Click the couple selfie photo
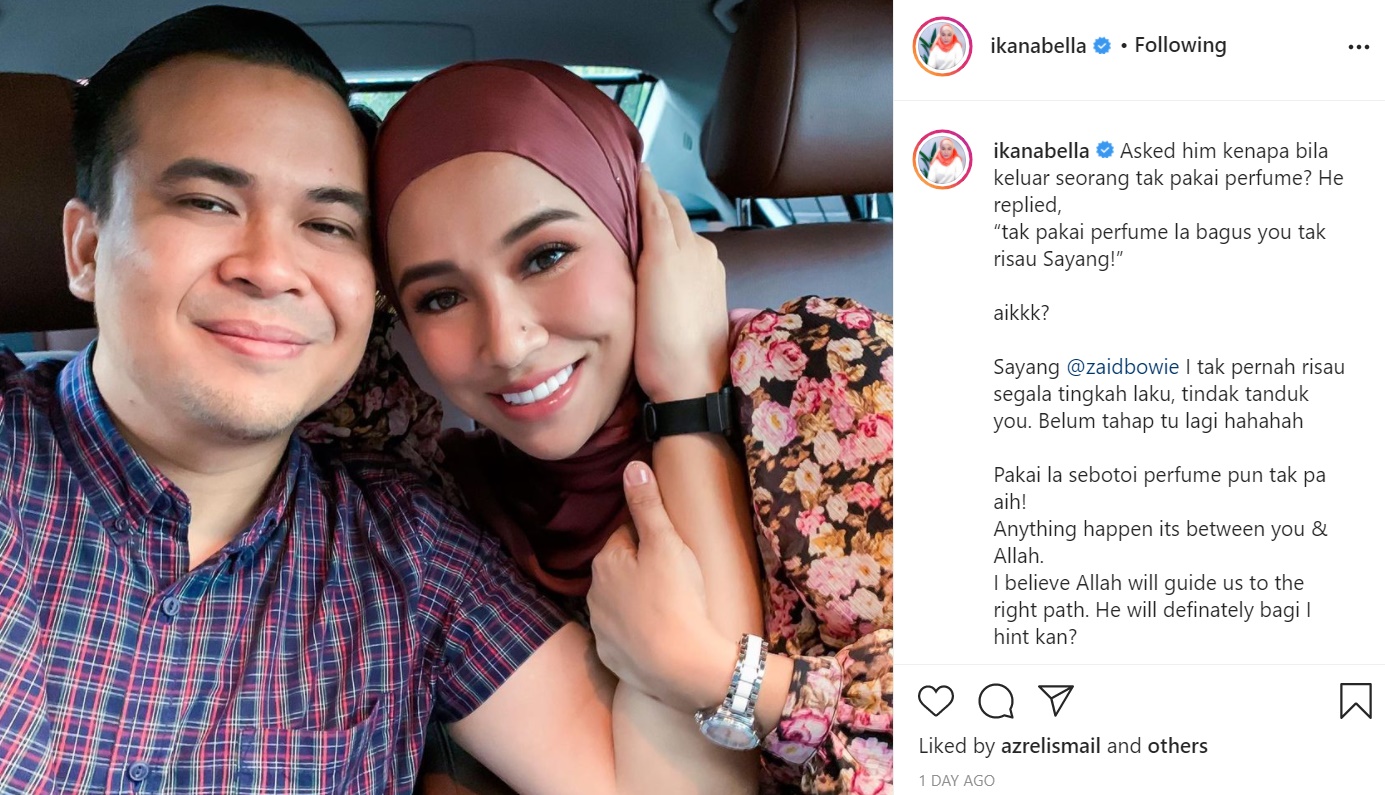Image resolution: width=1385 pixels, height=795 pixels. [x=446, y=397]
